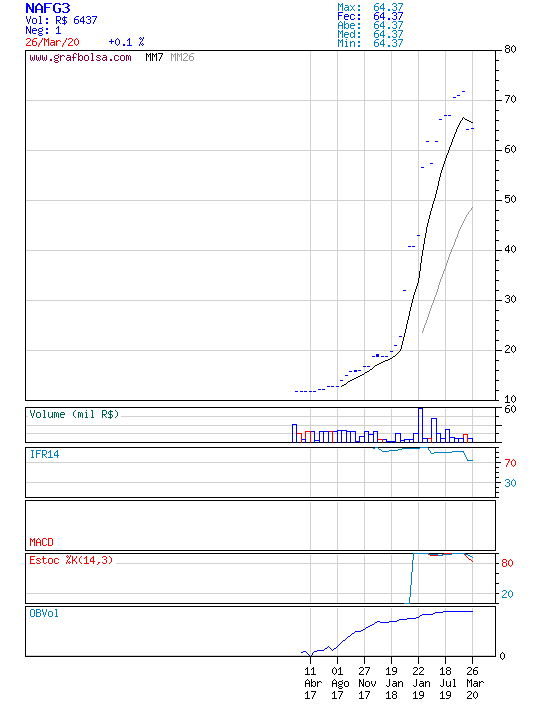Screen dimensions: 545x720
Task: Click the 80 level on Estoc axis
Action: click(507, 563)
